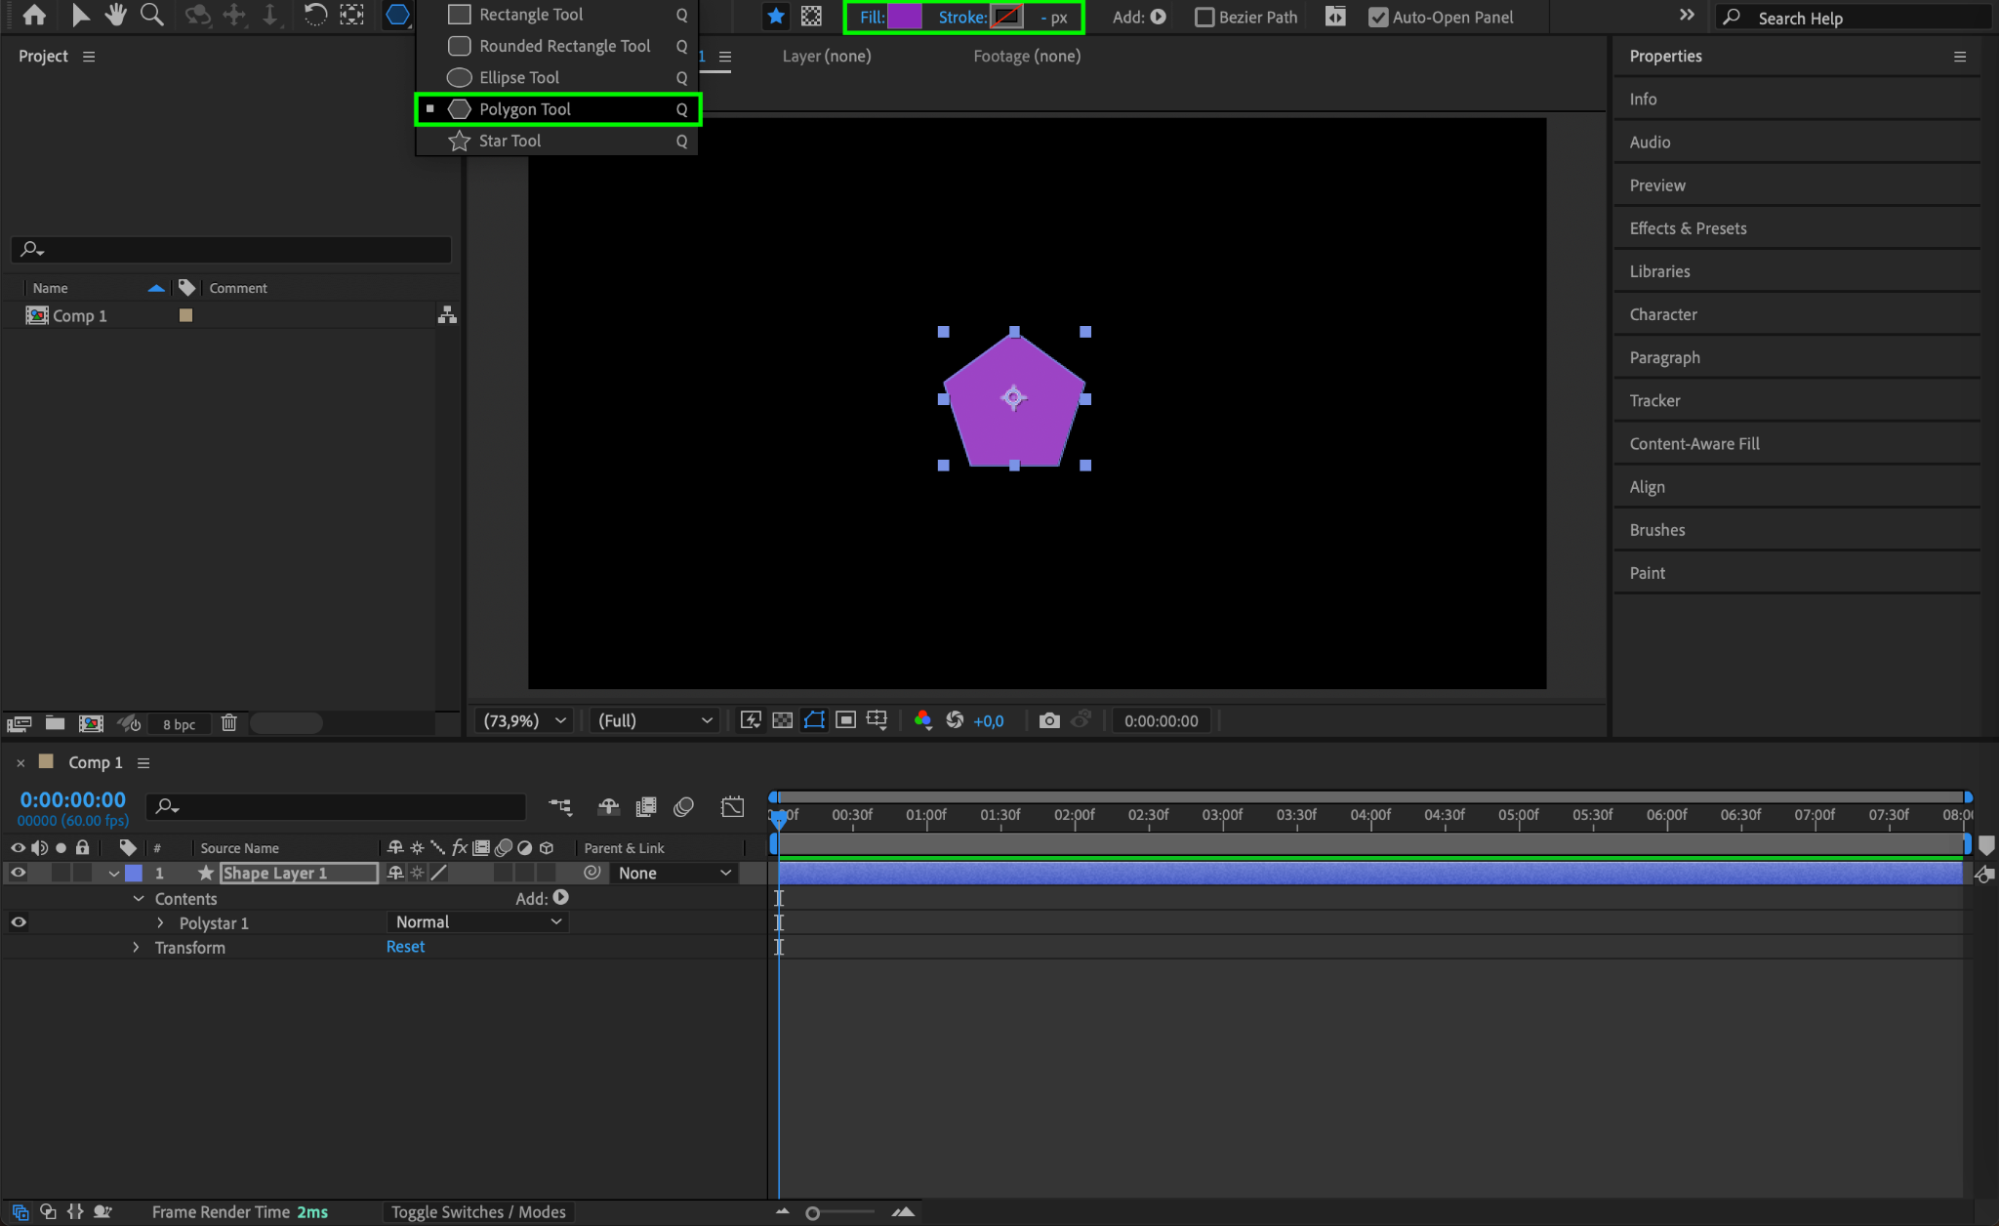Click the Home icon in toolbar
Screen dimensions: 1999x1226
click(34, 15)
